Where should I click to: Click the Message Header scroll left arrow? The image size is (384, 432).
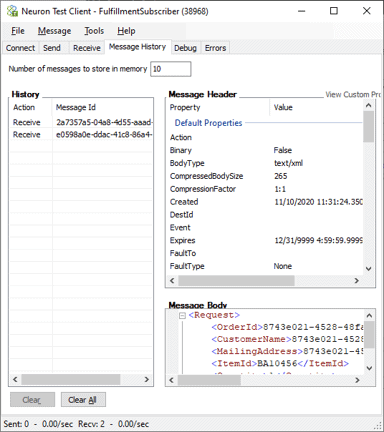(x=172, y=281)
